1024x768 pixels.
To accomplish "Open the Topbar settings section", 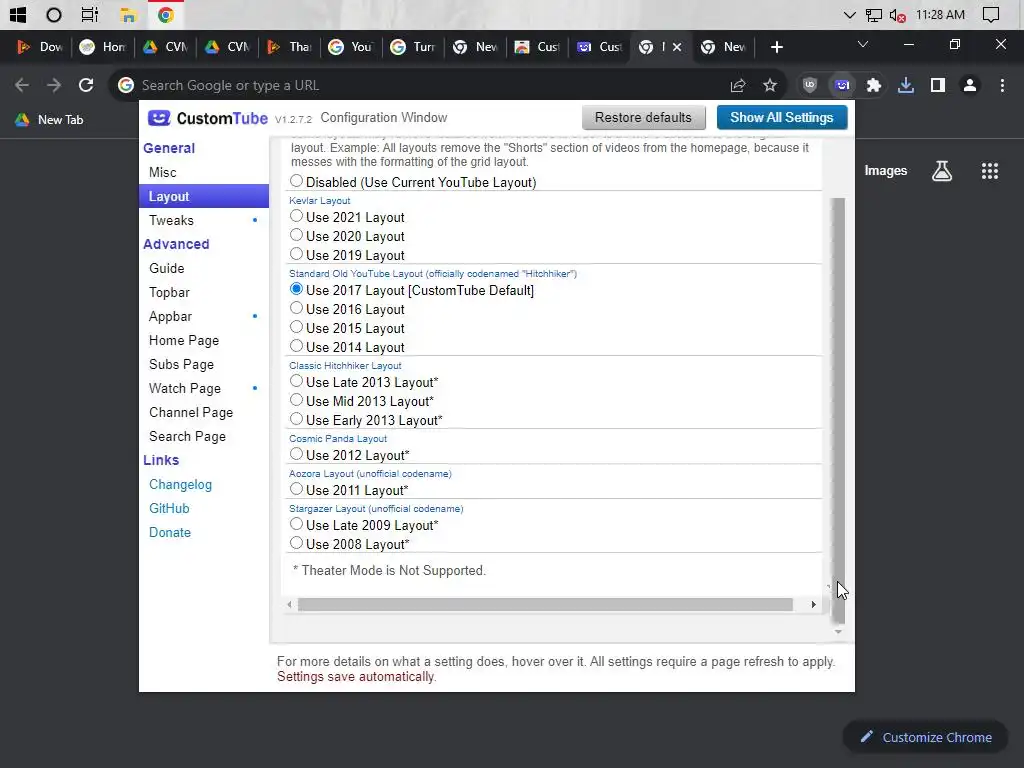I will click(x=204, y=293).
